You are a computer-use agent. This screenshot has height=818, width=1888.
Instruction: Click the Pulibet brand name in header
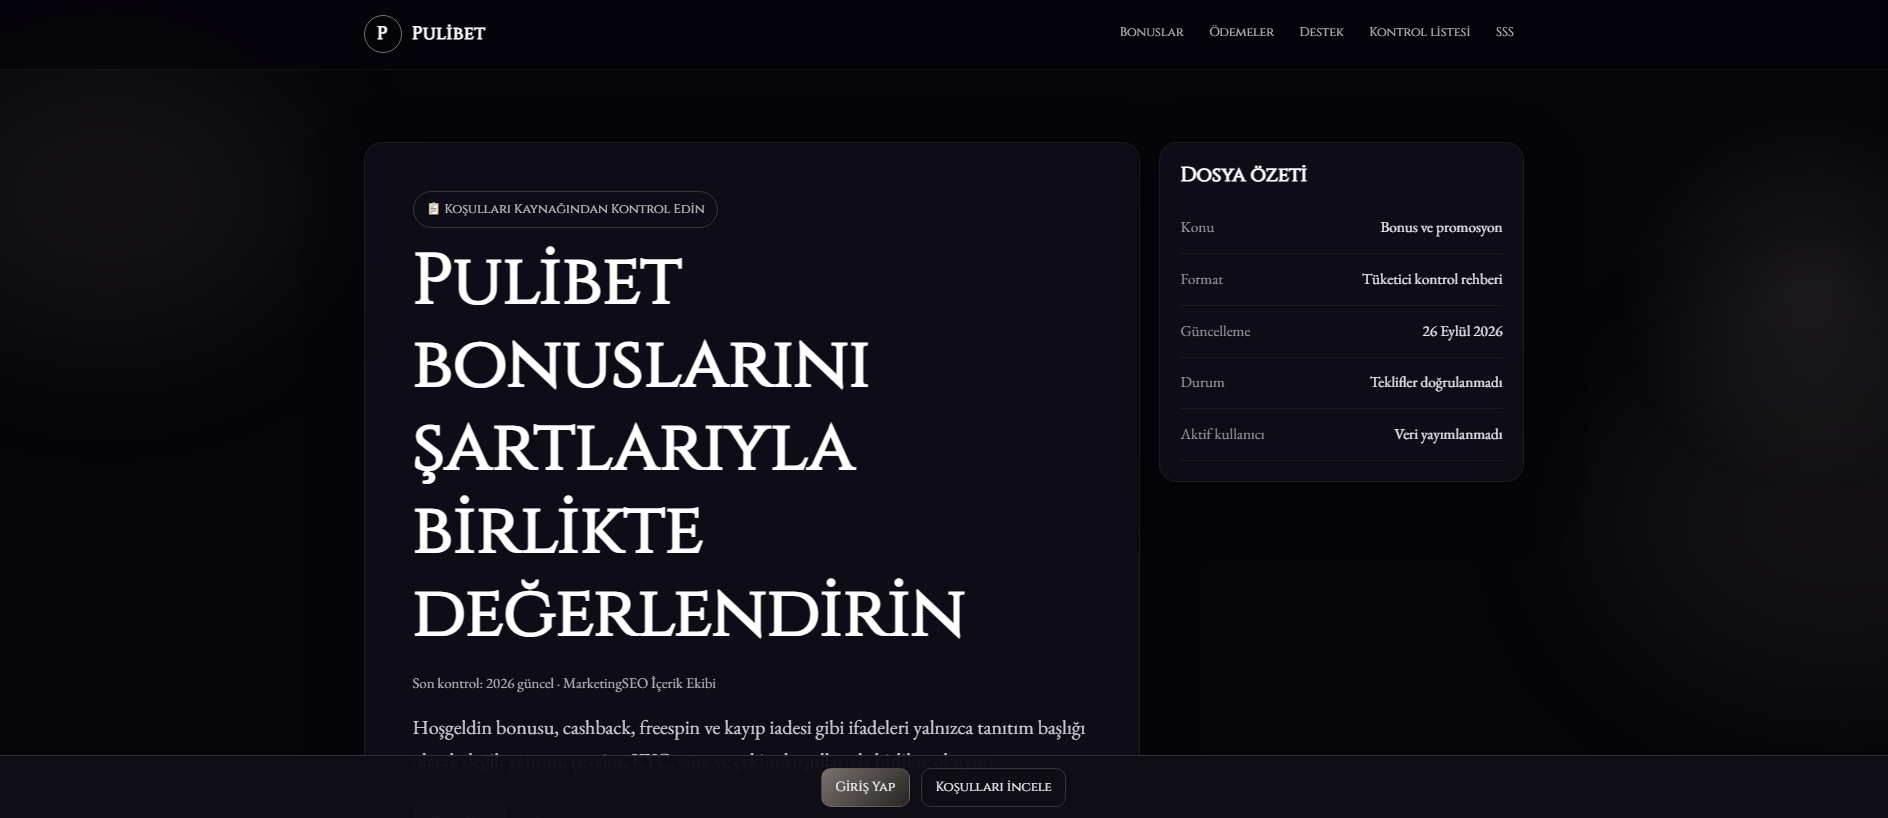click(x=448, y=34)
